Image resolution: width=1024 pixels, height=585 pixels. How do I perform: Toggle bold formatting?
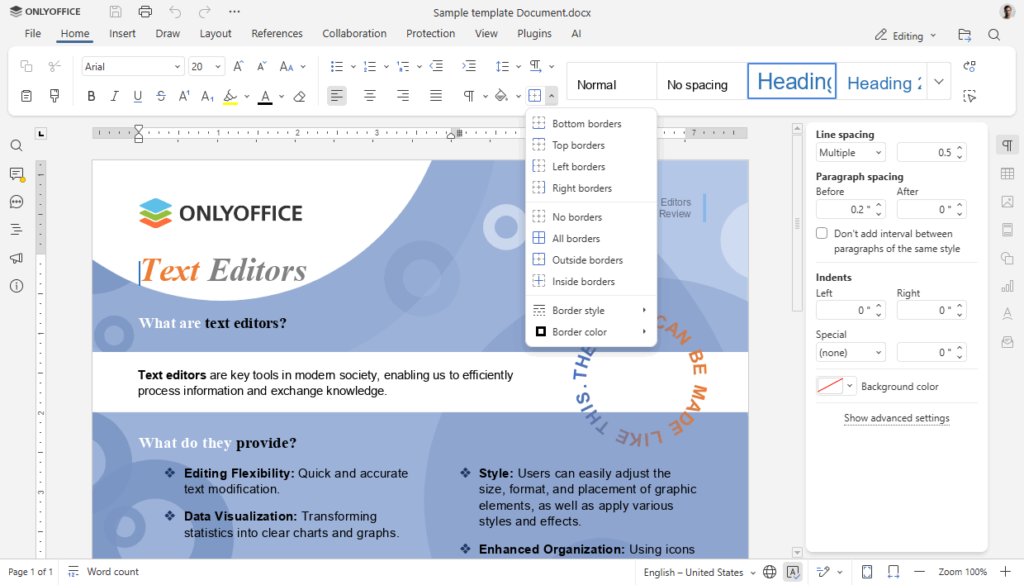tap(91, 95)
